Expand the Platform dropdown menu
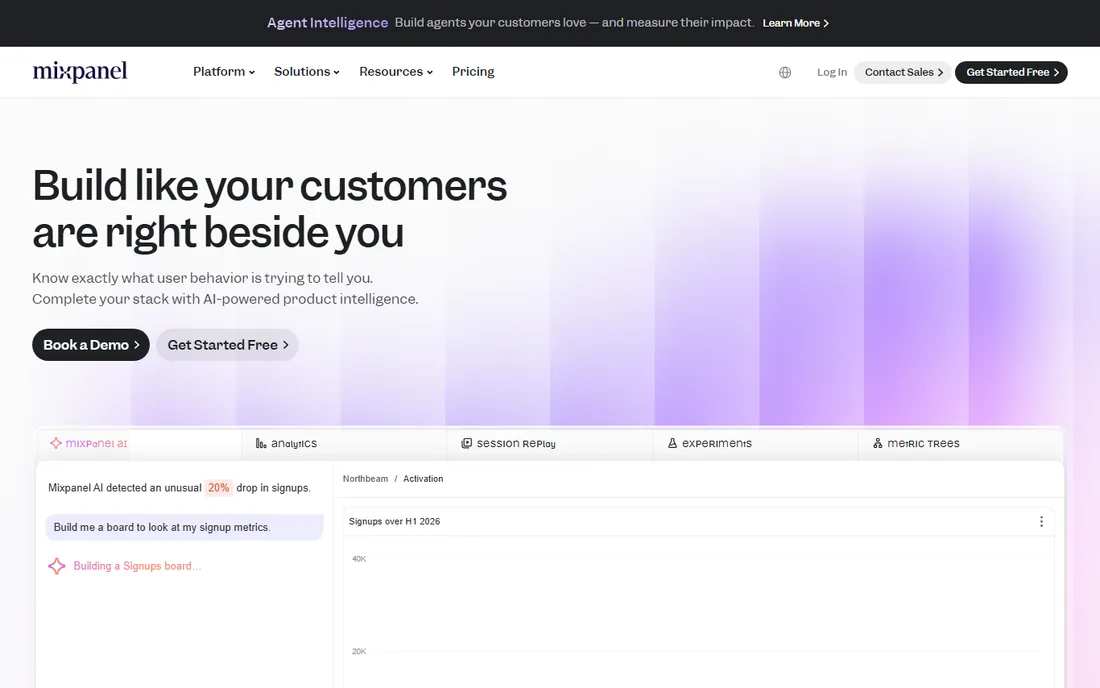Viewport: 1100px width, 688px height. [224, 72]
